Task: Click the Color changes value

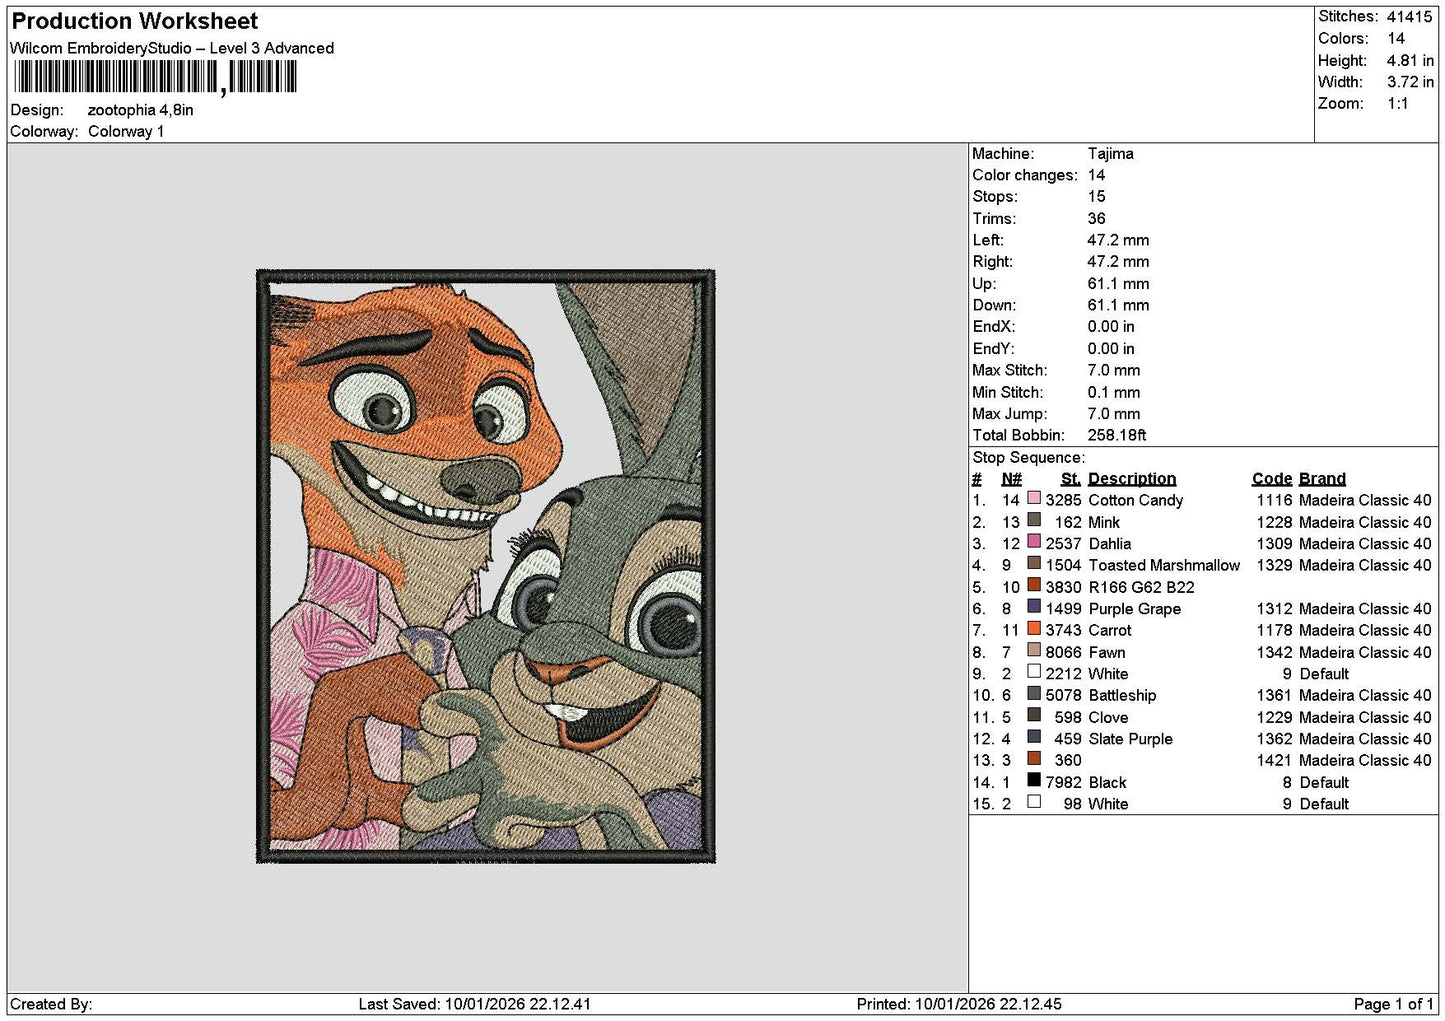Action: [x=1097, y=175]
